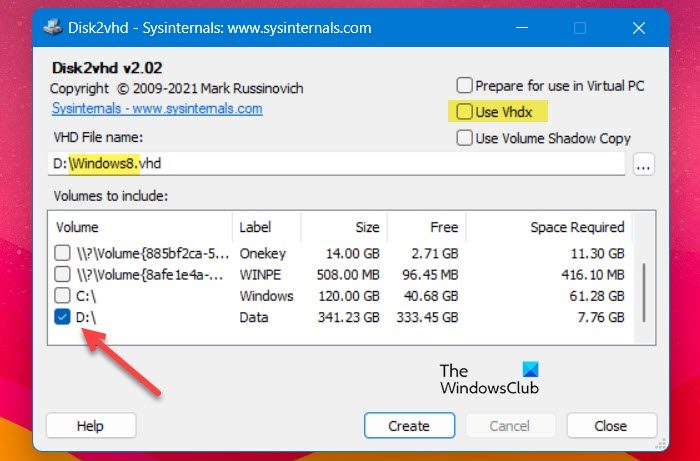Screen dimensions: 700x461
Task: Select the Windows label cell
Action: (267, 296)
